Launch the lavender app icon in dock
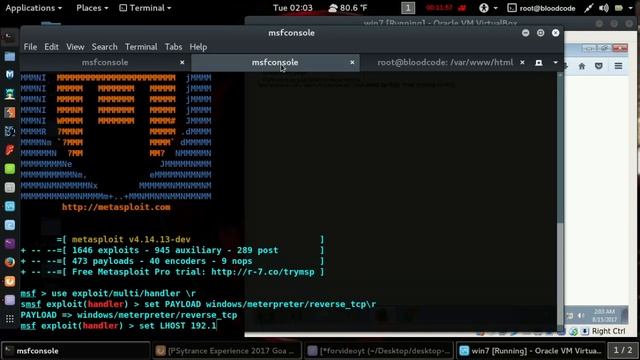The image size is (640, 360). pyautogui.click(x=9, y=300)
